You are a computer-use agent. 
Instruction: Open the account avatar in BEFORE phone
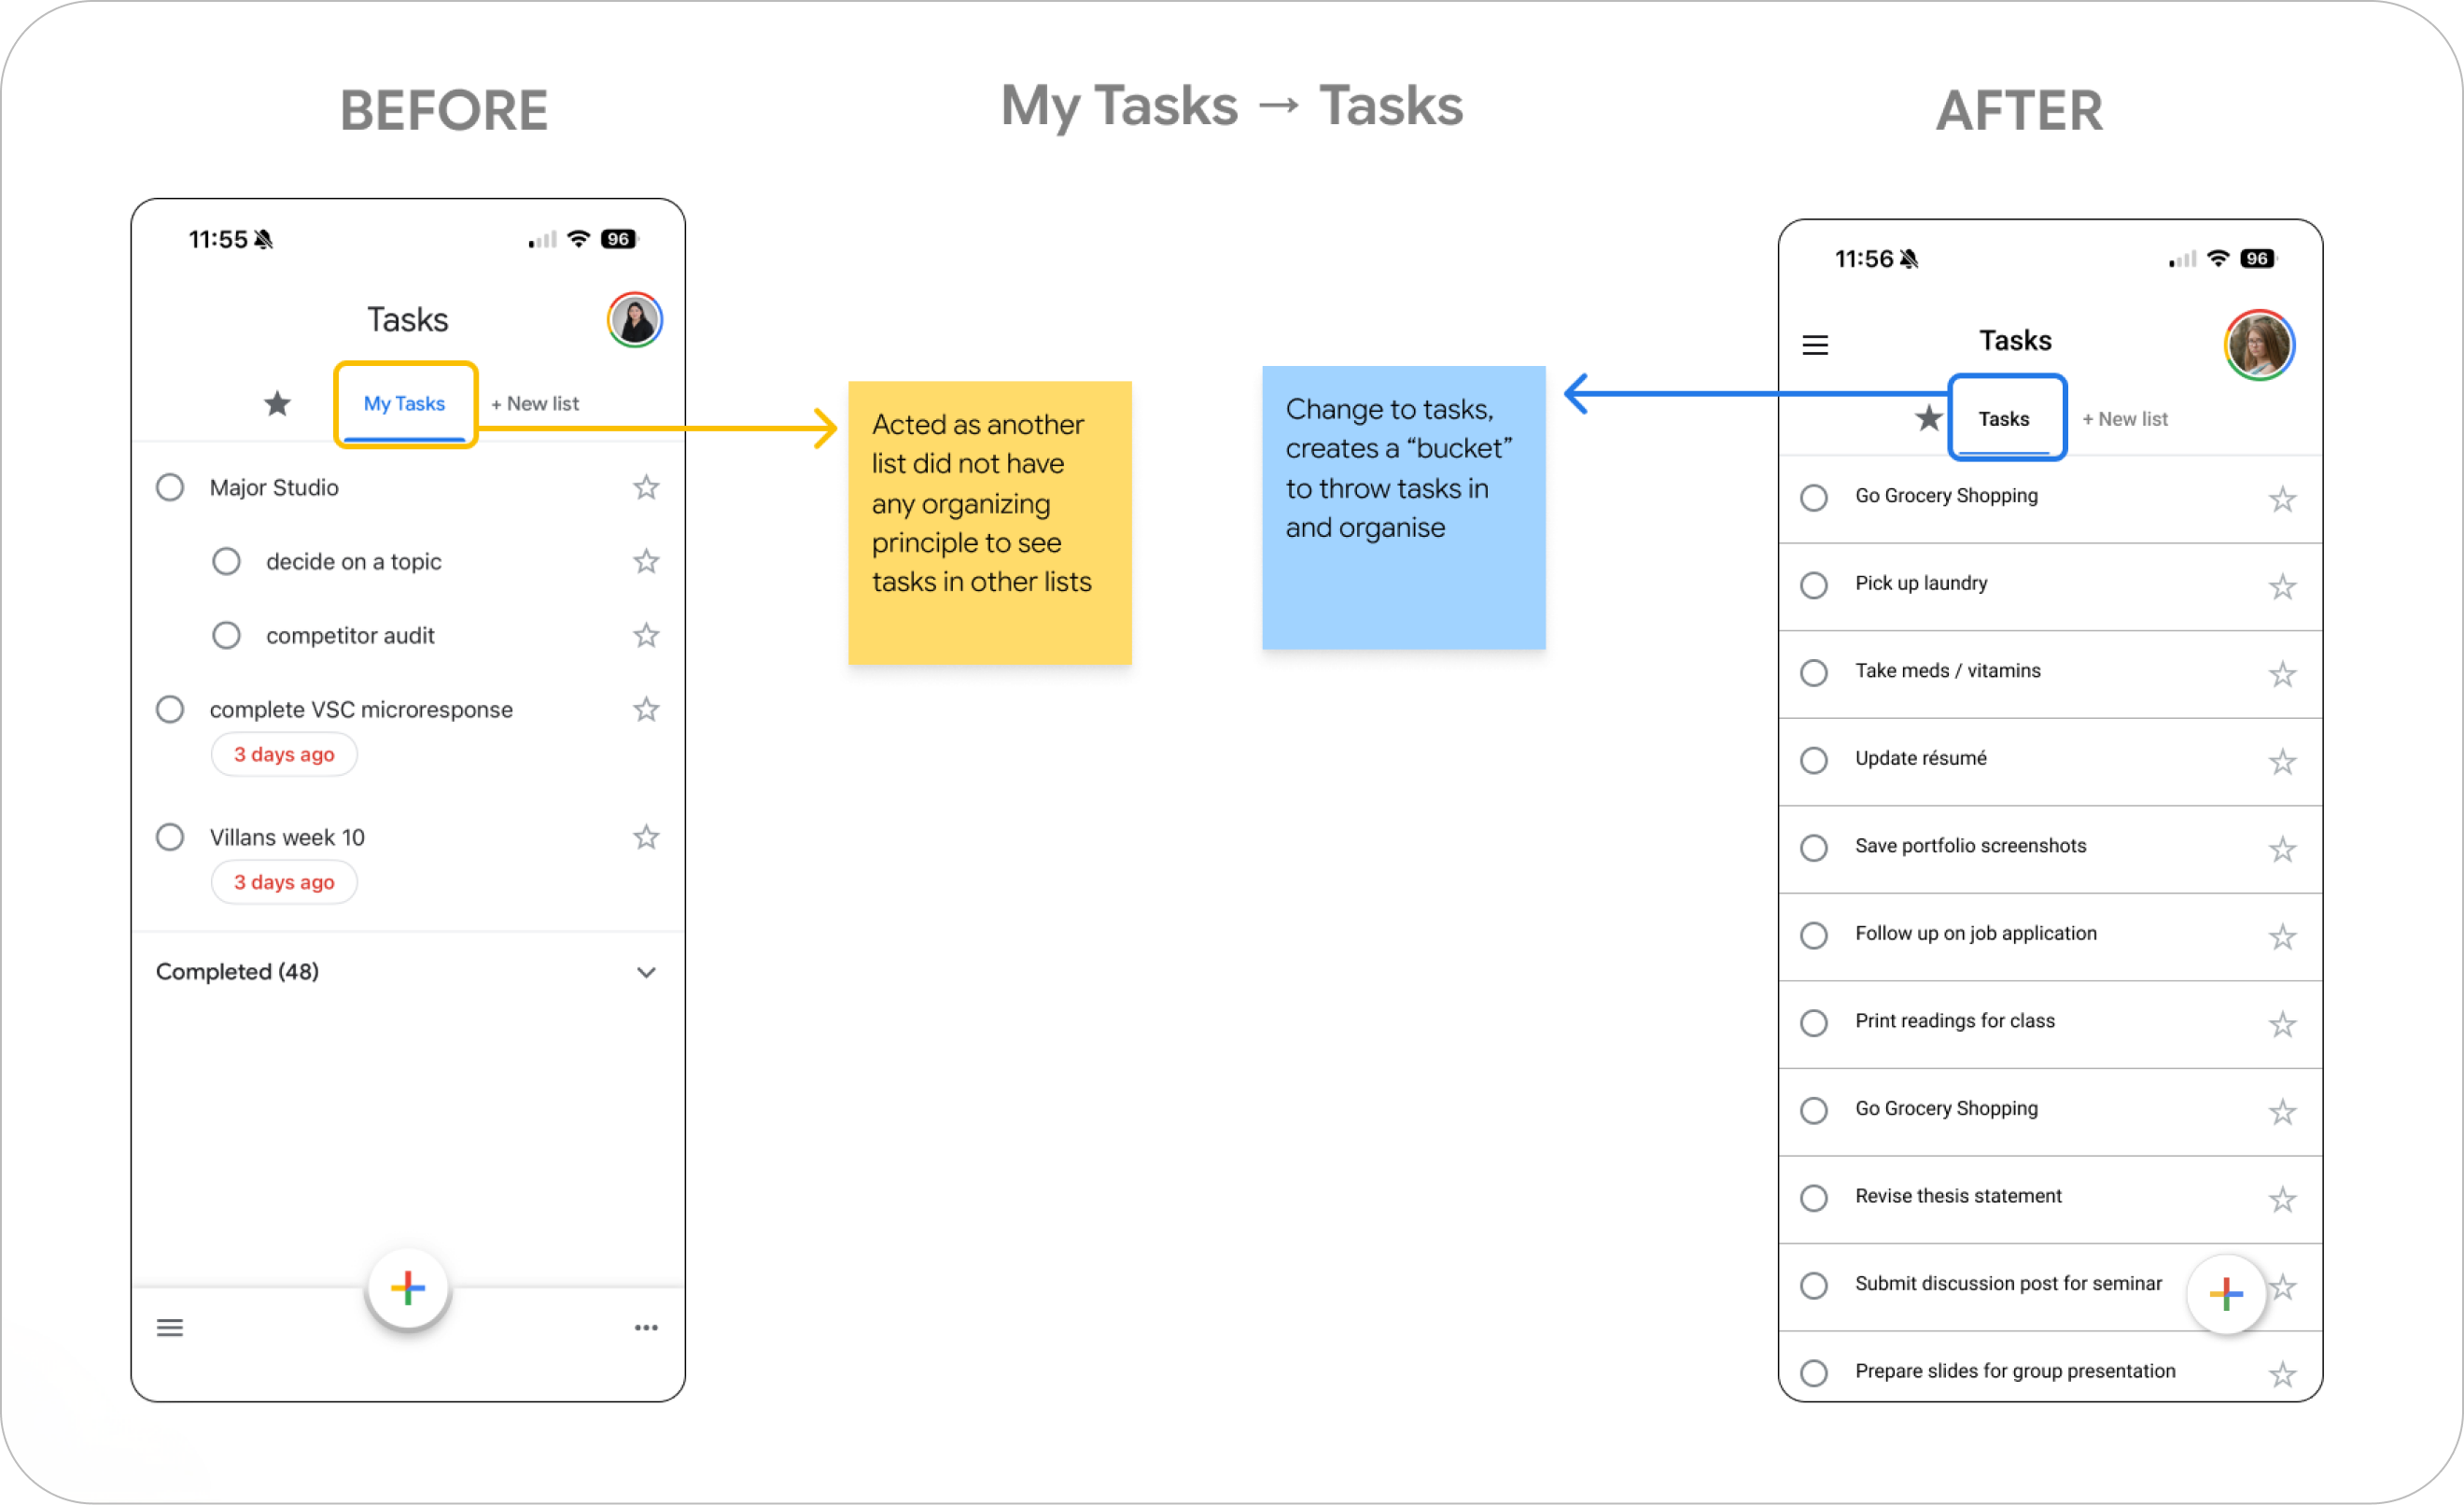pyautogui.click(x=635, y=320)
